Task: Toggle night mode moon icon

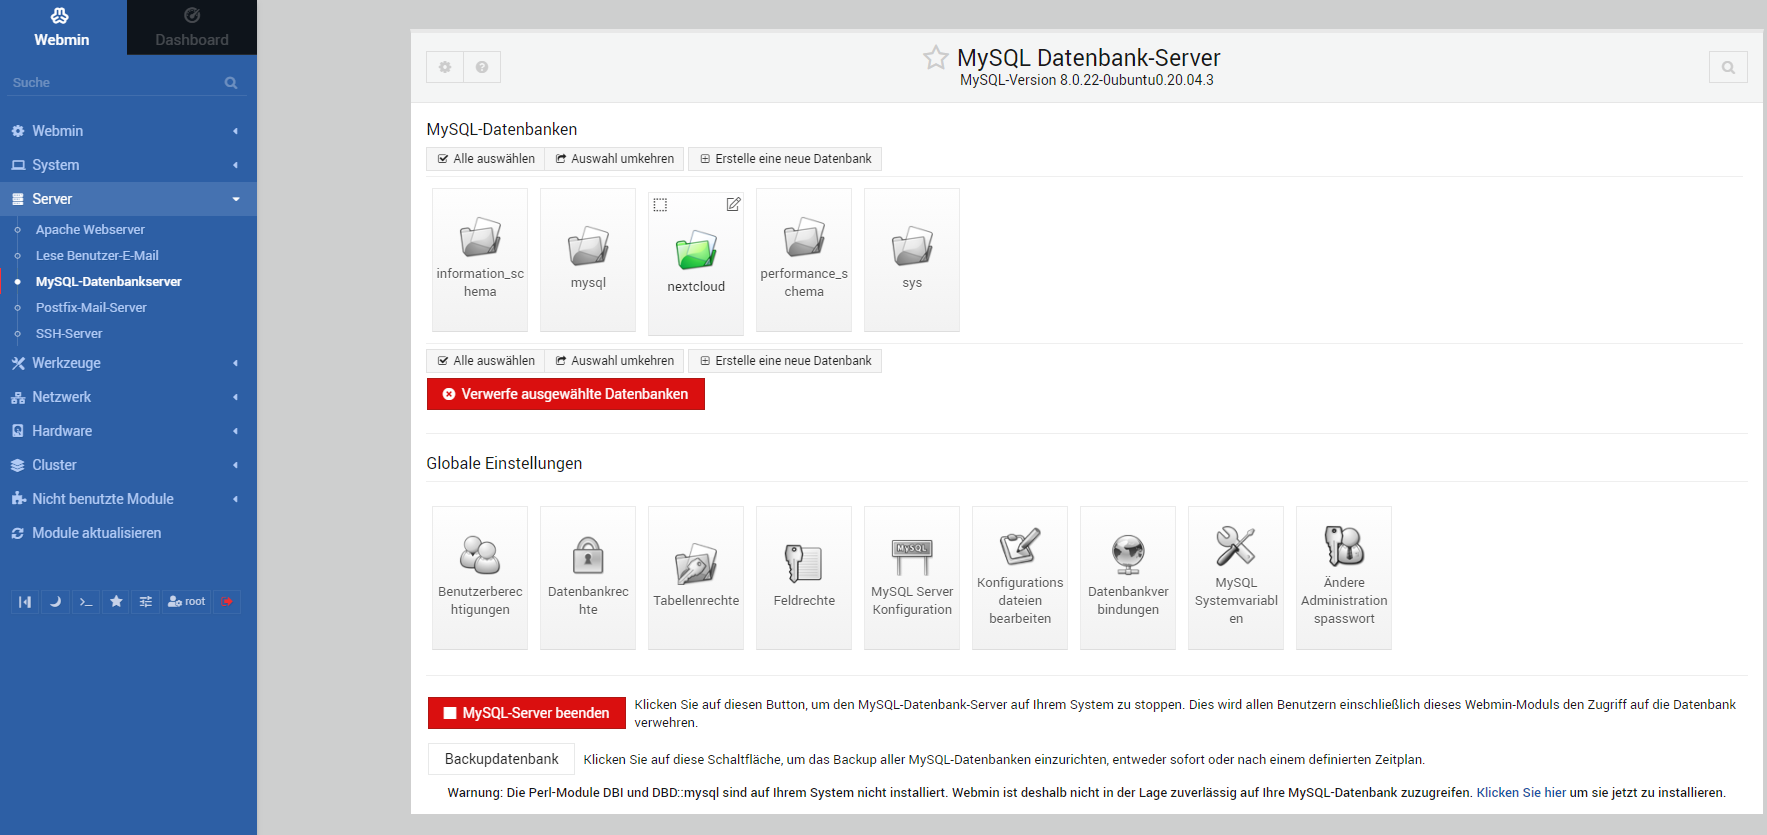Action: click(x=56, y=601)
